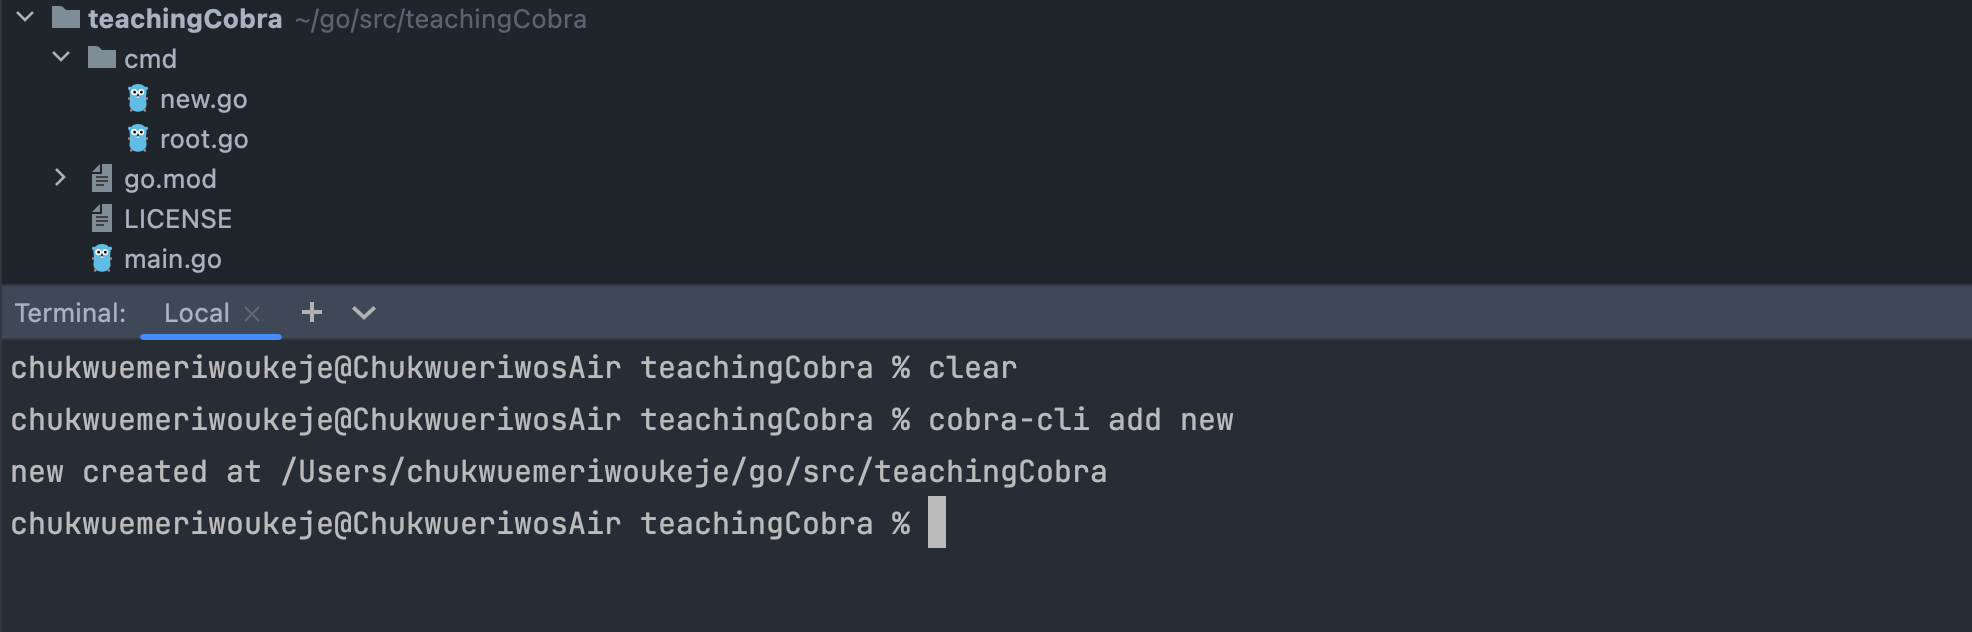Switch to the Local terminal tab
The height and width of the screenshot is (632, 1972).
point(197,313)
